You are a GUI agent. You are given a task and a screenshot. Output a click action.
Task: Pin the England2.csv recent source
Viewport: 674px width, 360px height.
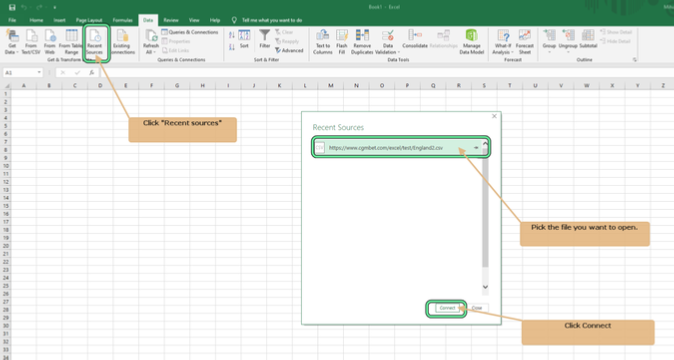coord(476,147)
